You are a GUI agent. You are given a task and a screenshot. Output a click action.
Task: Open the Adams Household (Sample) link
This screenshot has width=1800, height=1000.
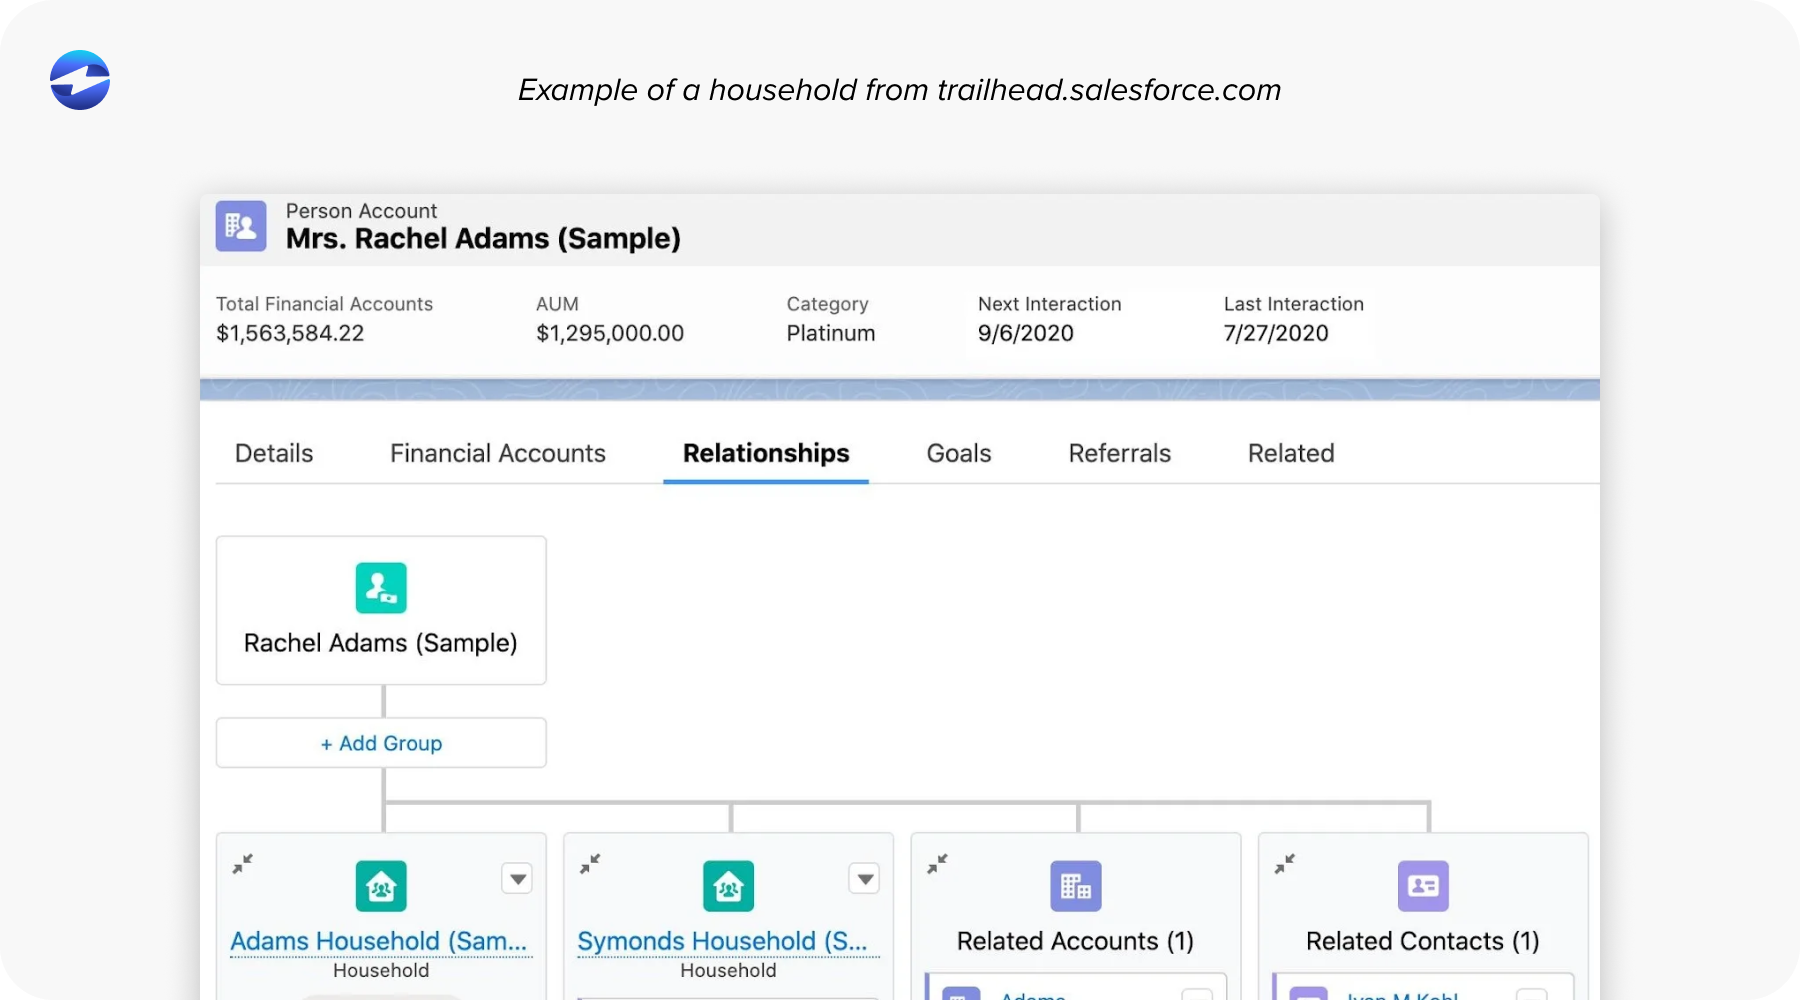(x=379, y=941)
